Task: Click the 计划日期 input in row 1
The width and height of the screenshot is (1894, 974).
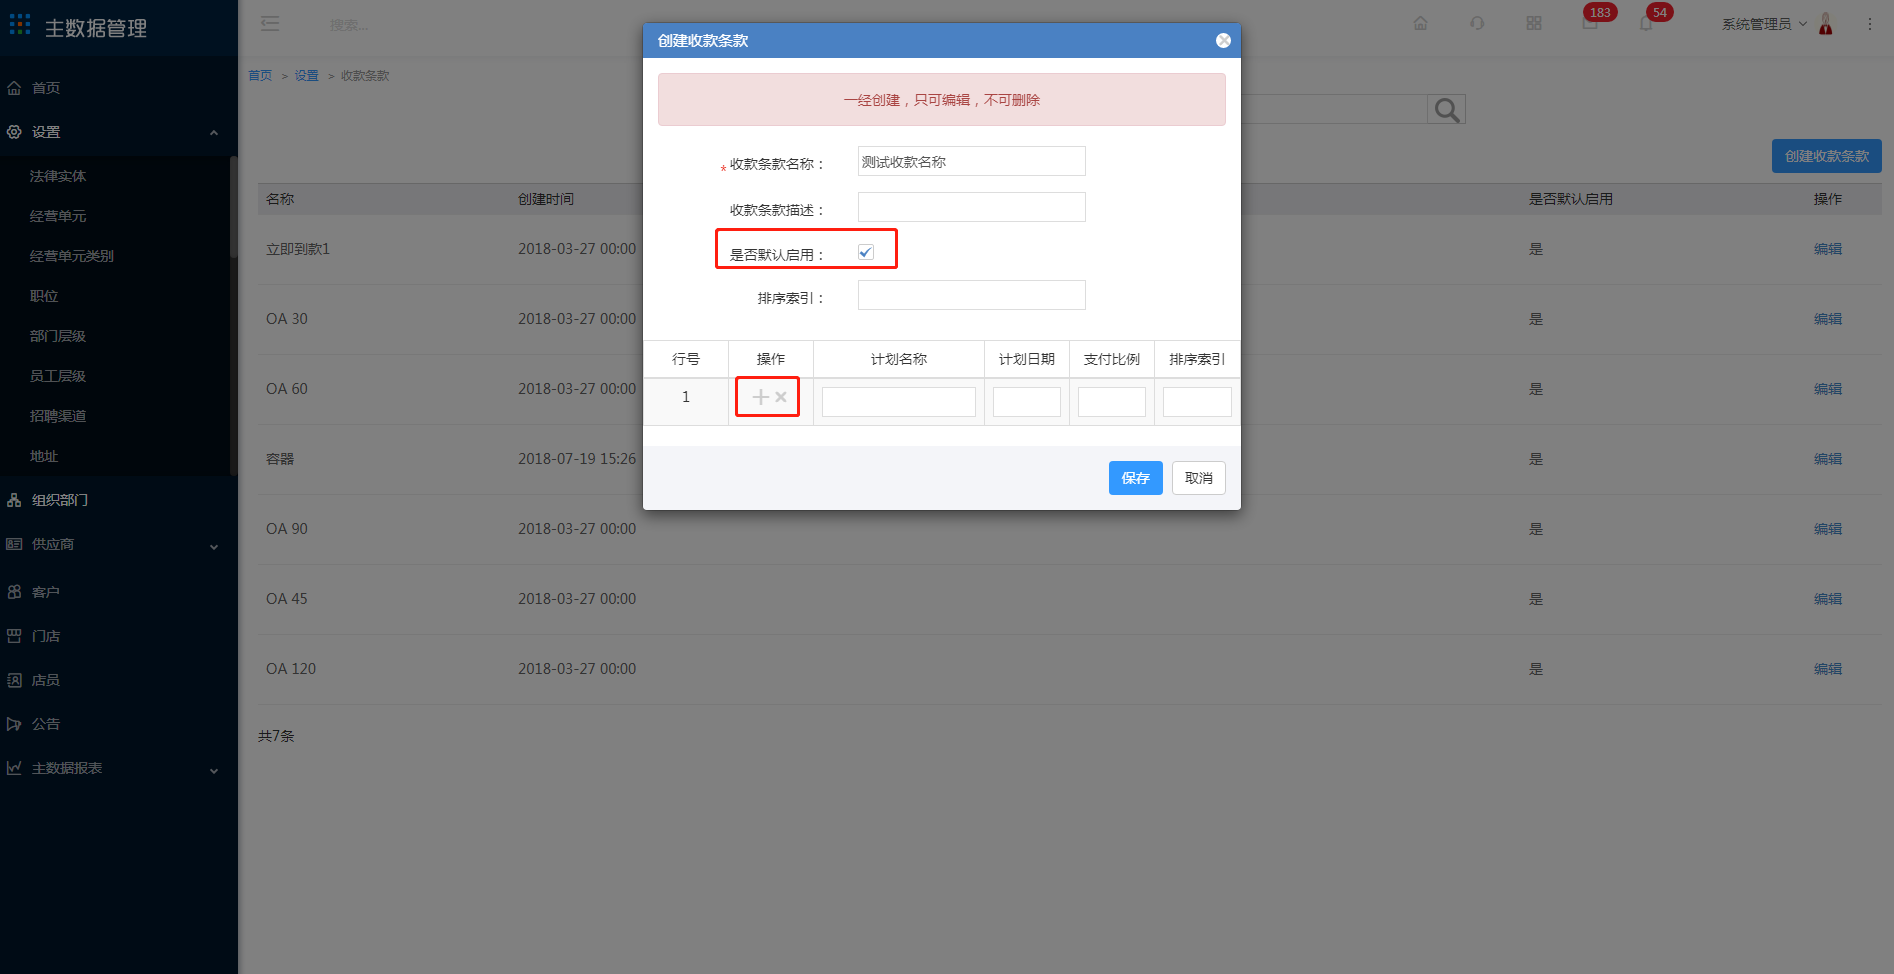Action: pyautogui.click(x=1026, y=402)
